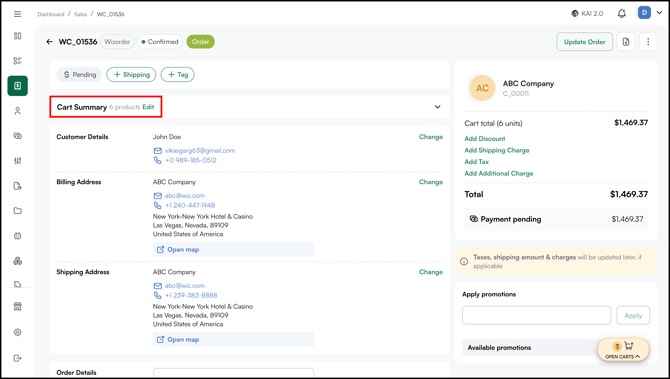Click the info icon in taxes notice
670x379 pixels.
(x=464, y=261)
